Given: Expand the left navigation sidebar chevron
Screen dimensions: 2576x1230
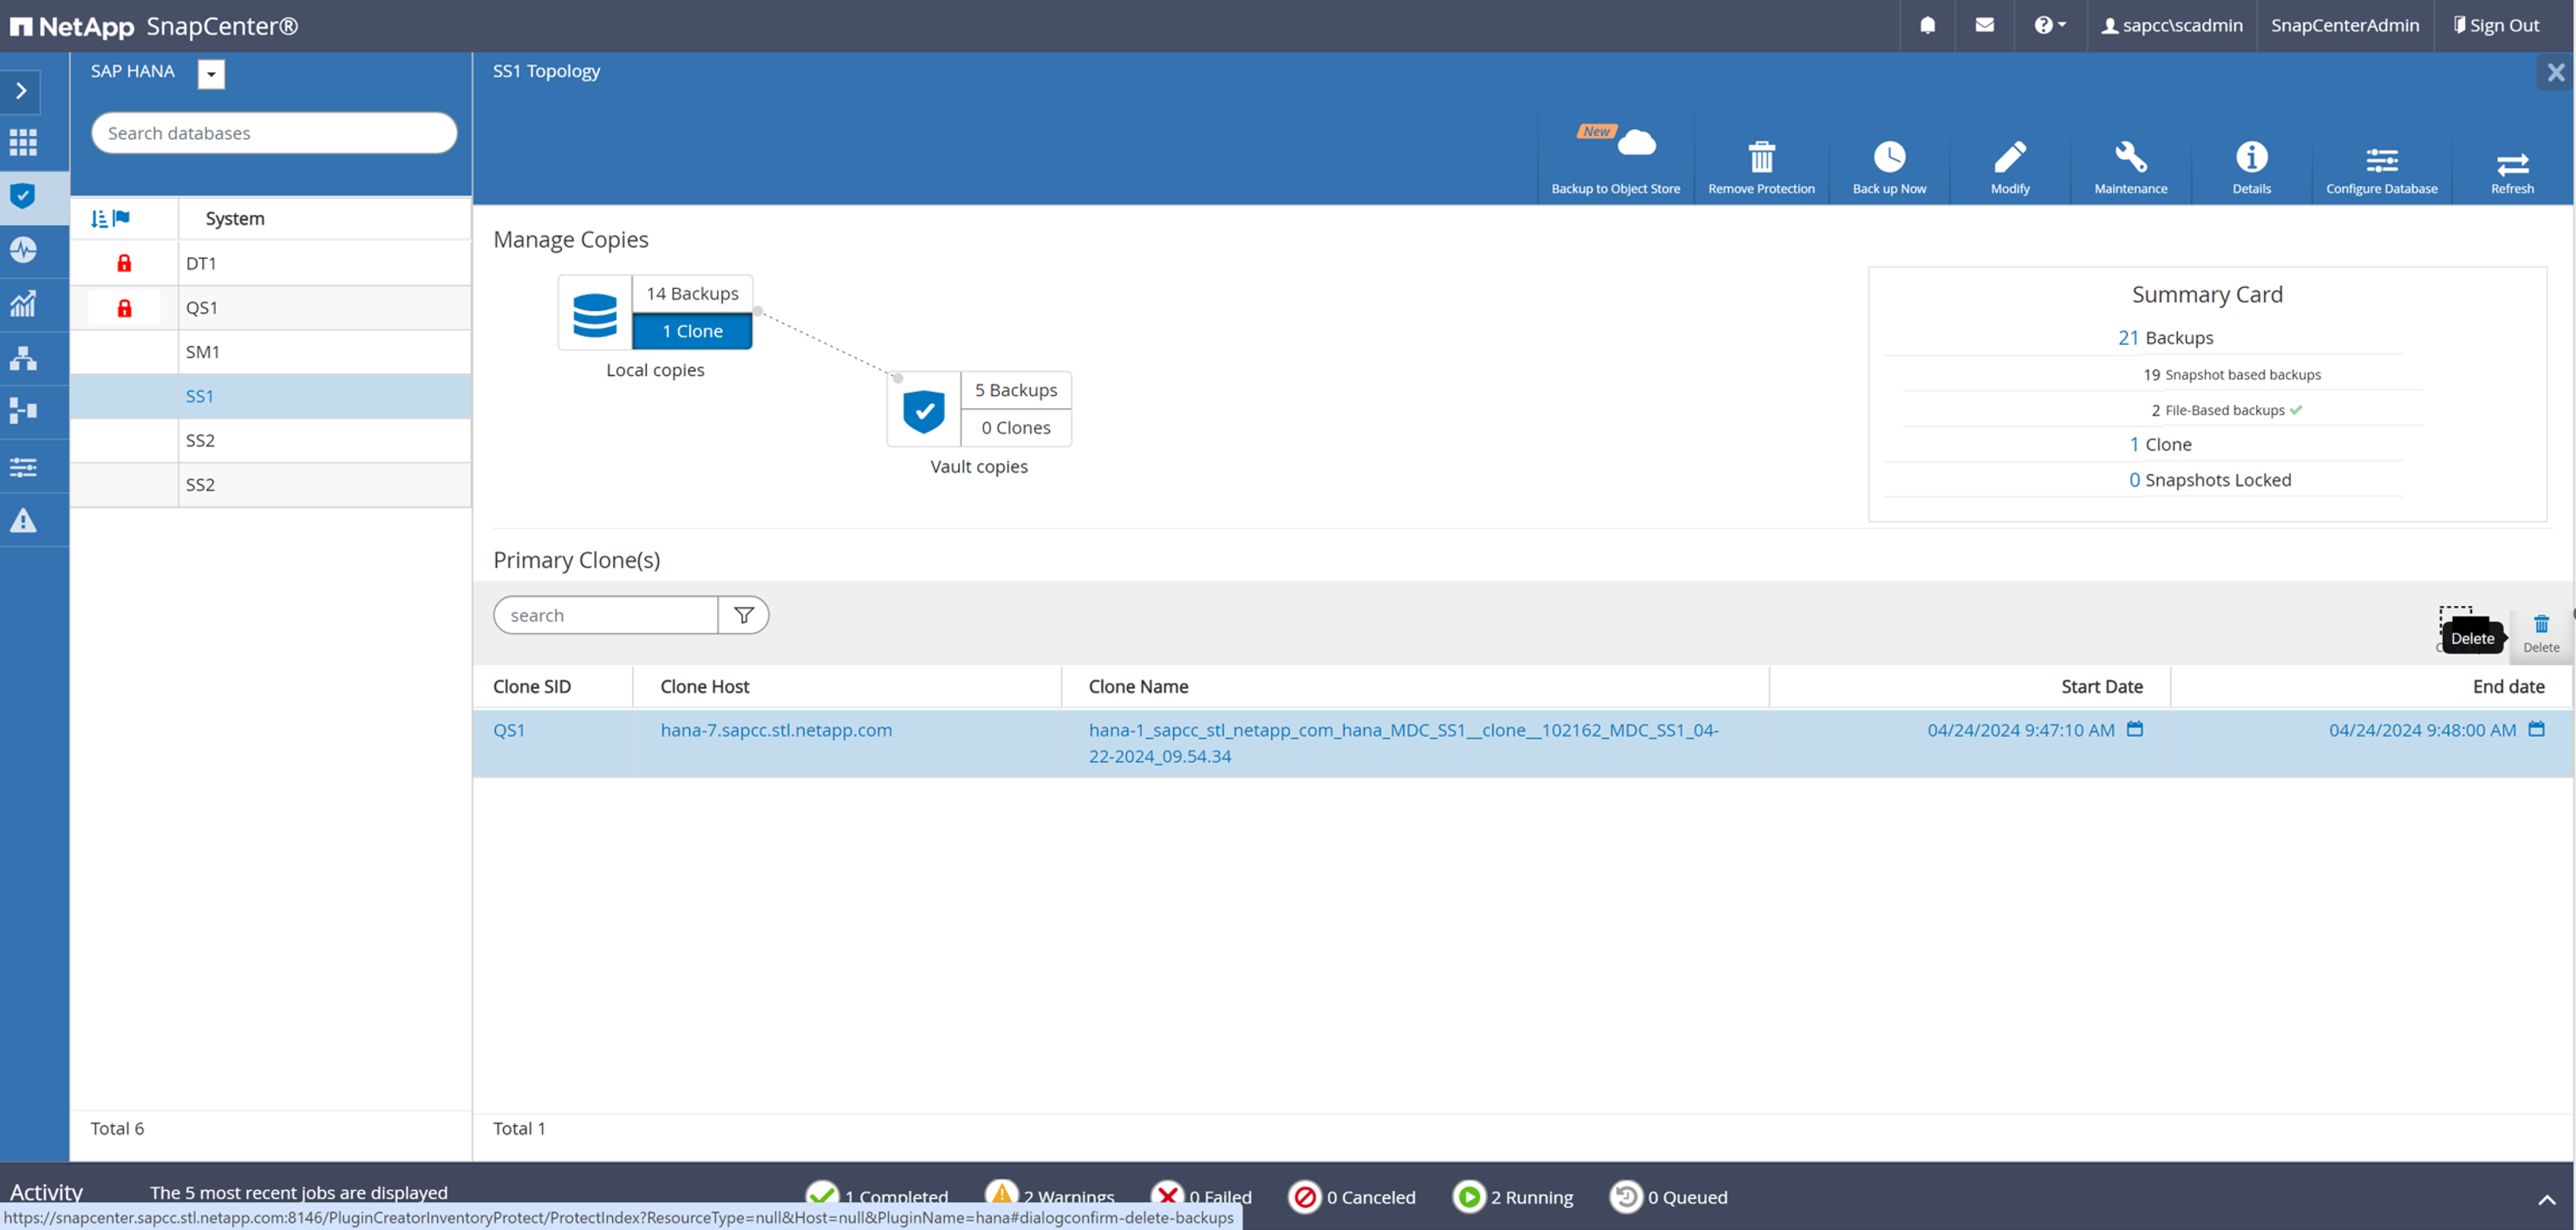Looking at the screenshot, I should point(22,91).
